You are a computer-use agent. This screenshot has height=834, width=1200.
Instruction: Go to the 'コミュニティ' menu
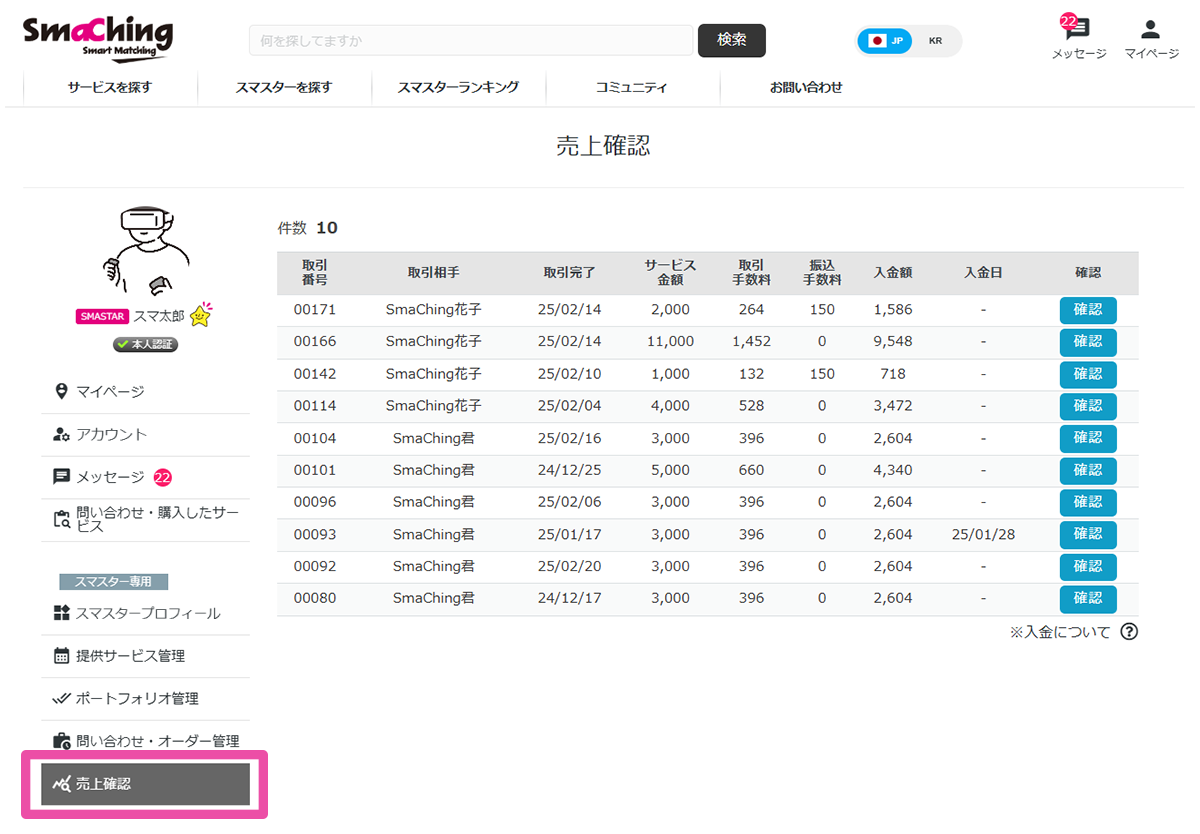tap(631, 87)
